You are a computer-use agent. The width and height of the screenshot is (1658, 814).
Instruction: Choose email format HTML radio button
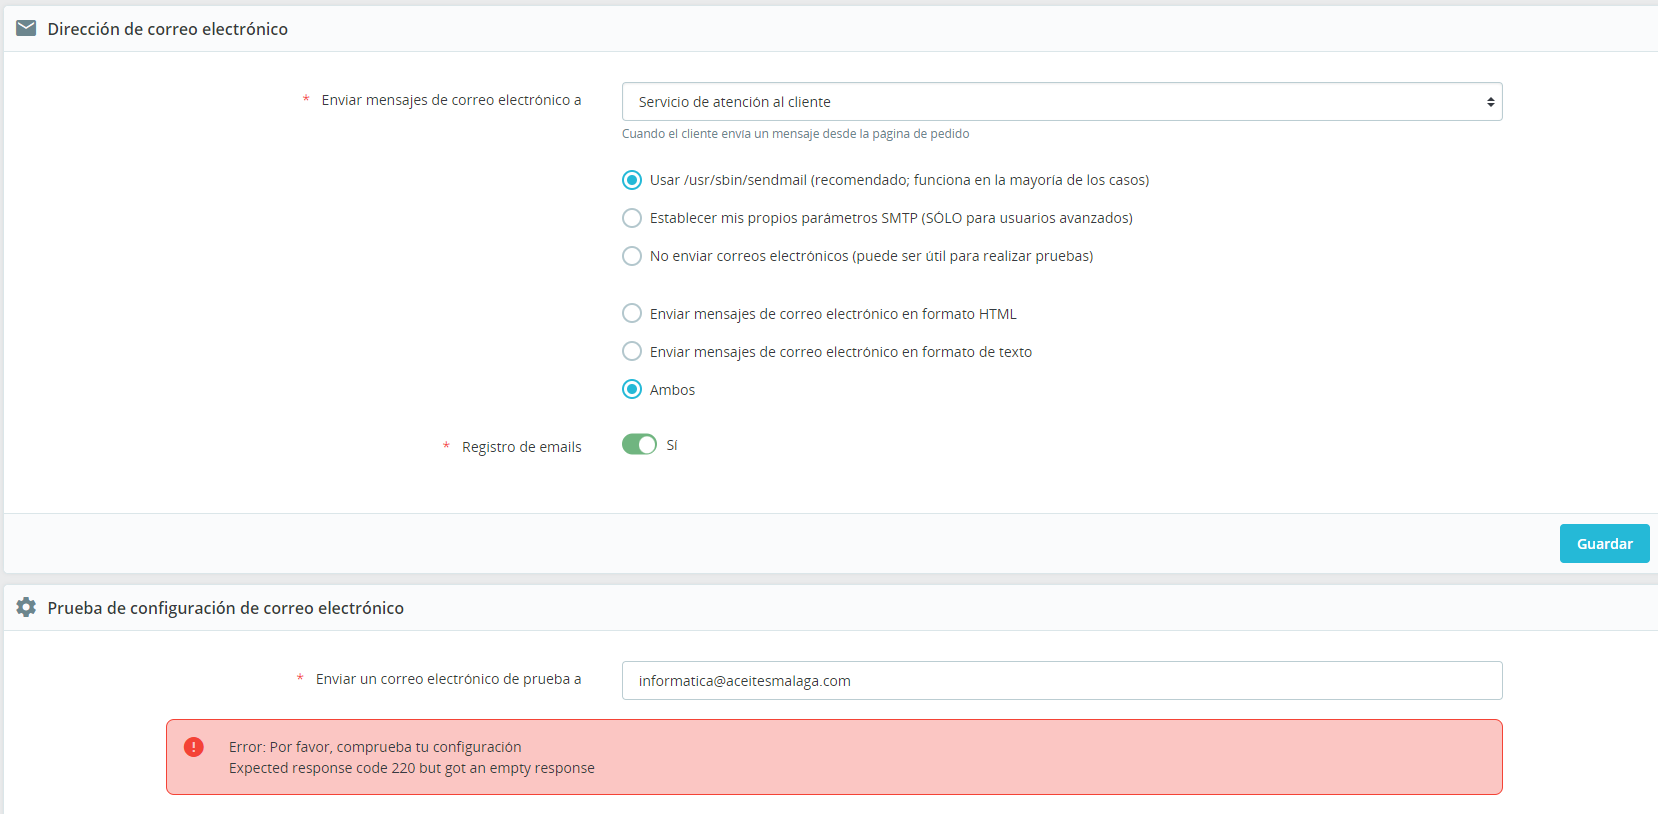(632, 314)
